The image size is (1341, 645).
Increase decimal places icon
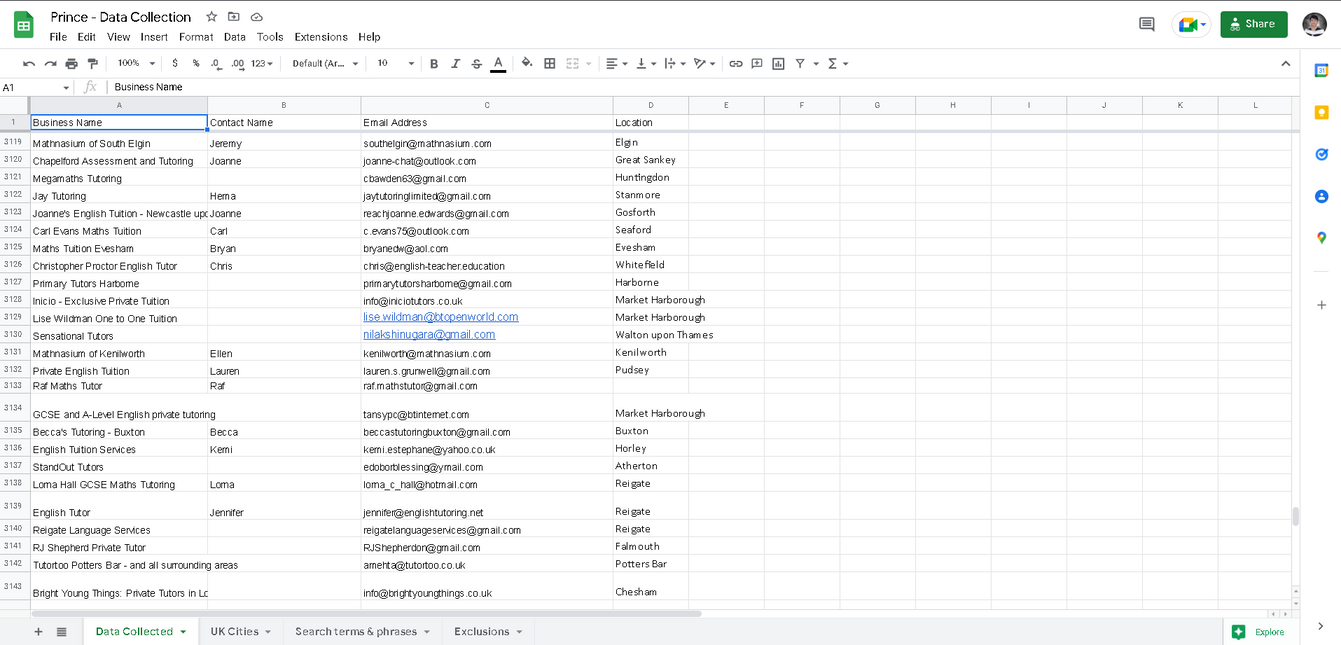[238, 63]
